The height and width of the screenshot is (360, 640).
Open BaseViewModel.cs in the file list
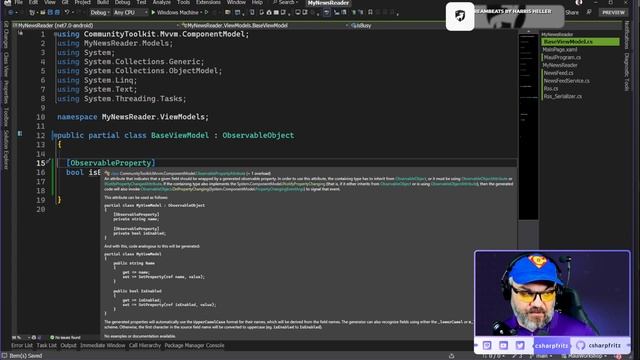tap(580, 42)
